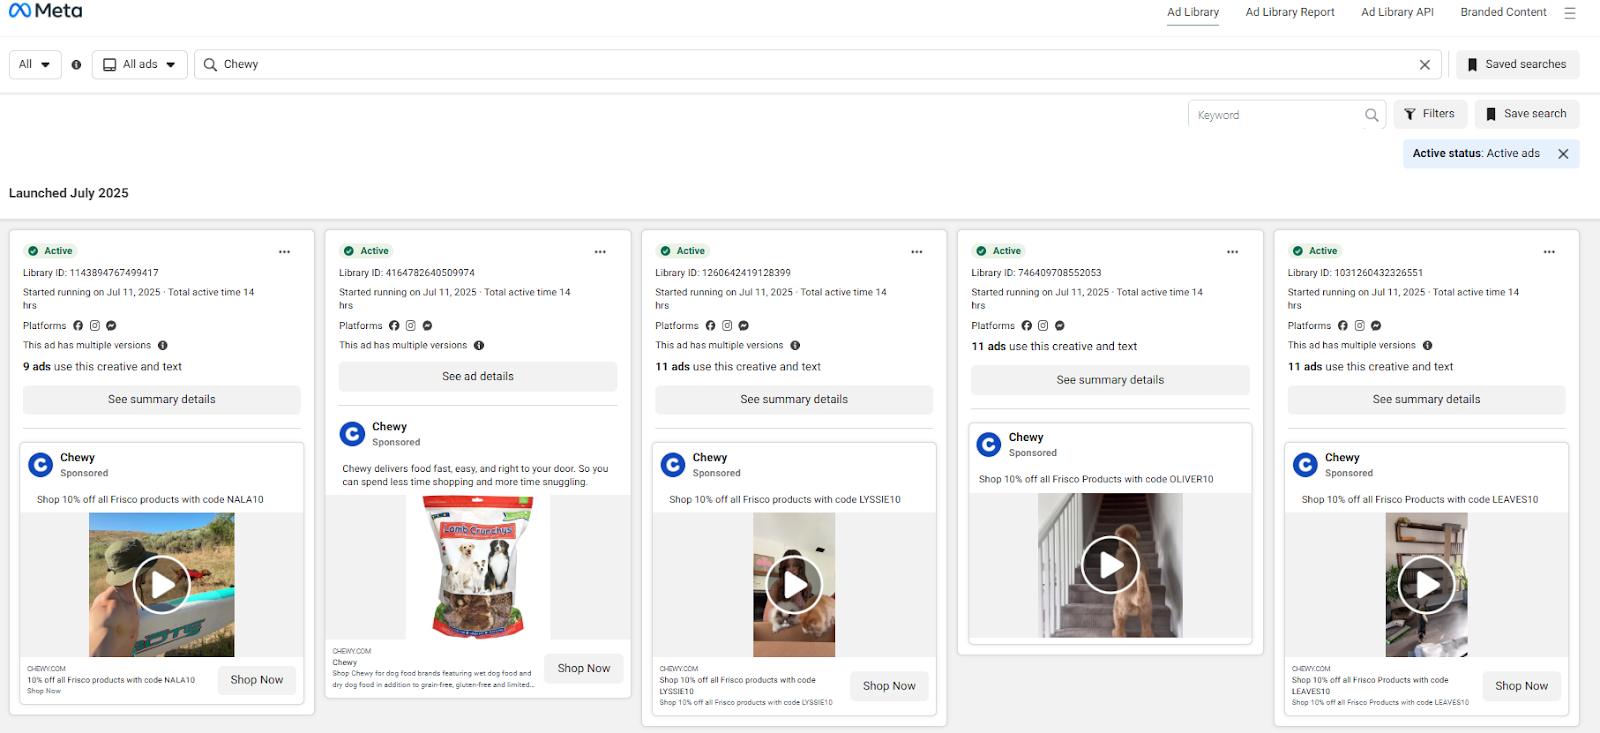Open the Ad Library tab

[1193, 13]
